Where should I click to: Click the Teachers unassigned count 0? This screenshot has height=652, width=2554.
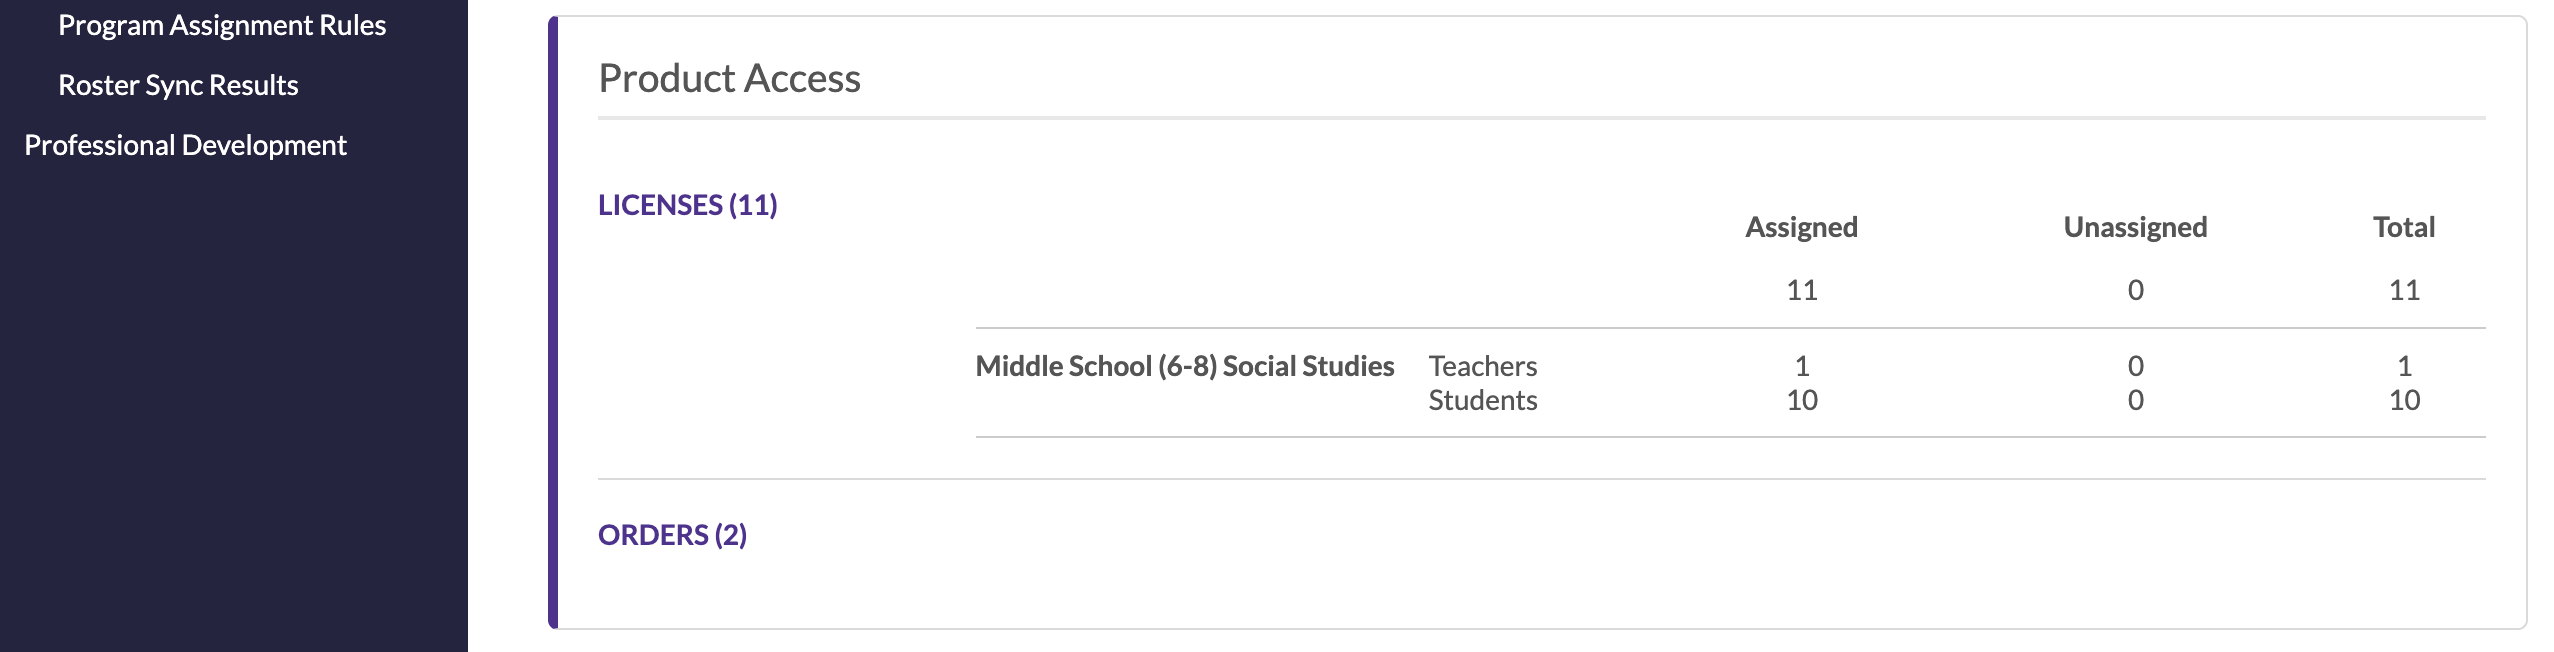point(2135,367)
